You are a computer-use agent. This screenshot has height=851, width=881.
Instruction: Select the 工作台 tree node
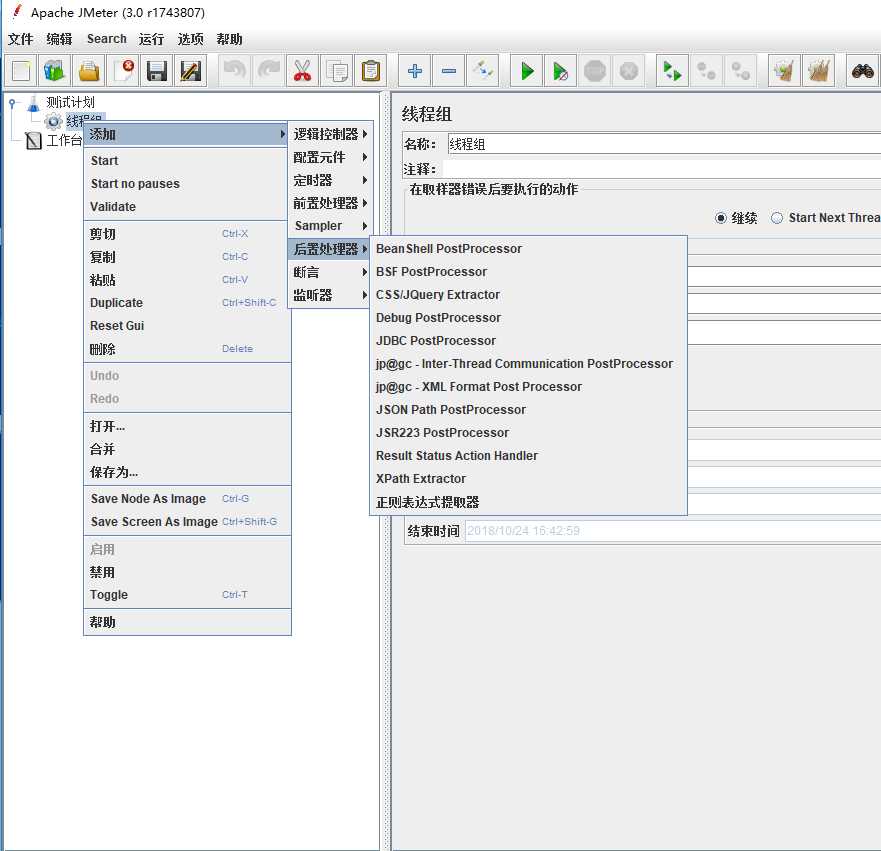tap(63, 140)
